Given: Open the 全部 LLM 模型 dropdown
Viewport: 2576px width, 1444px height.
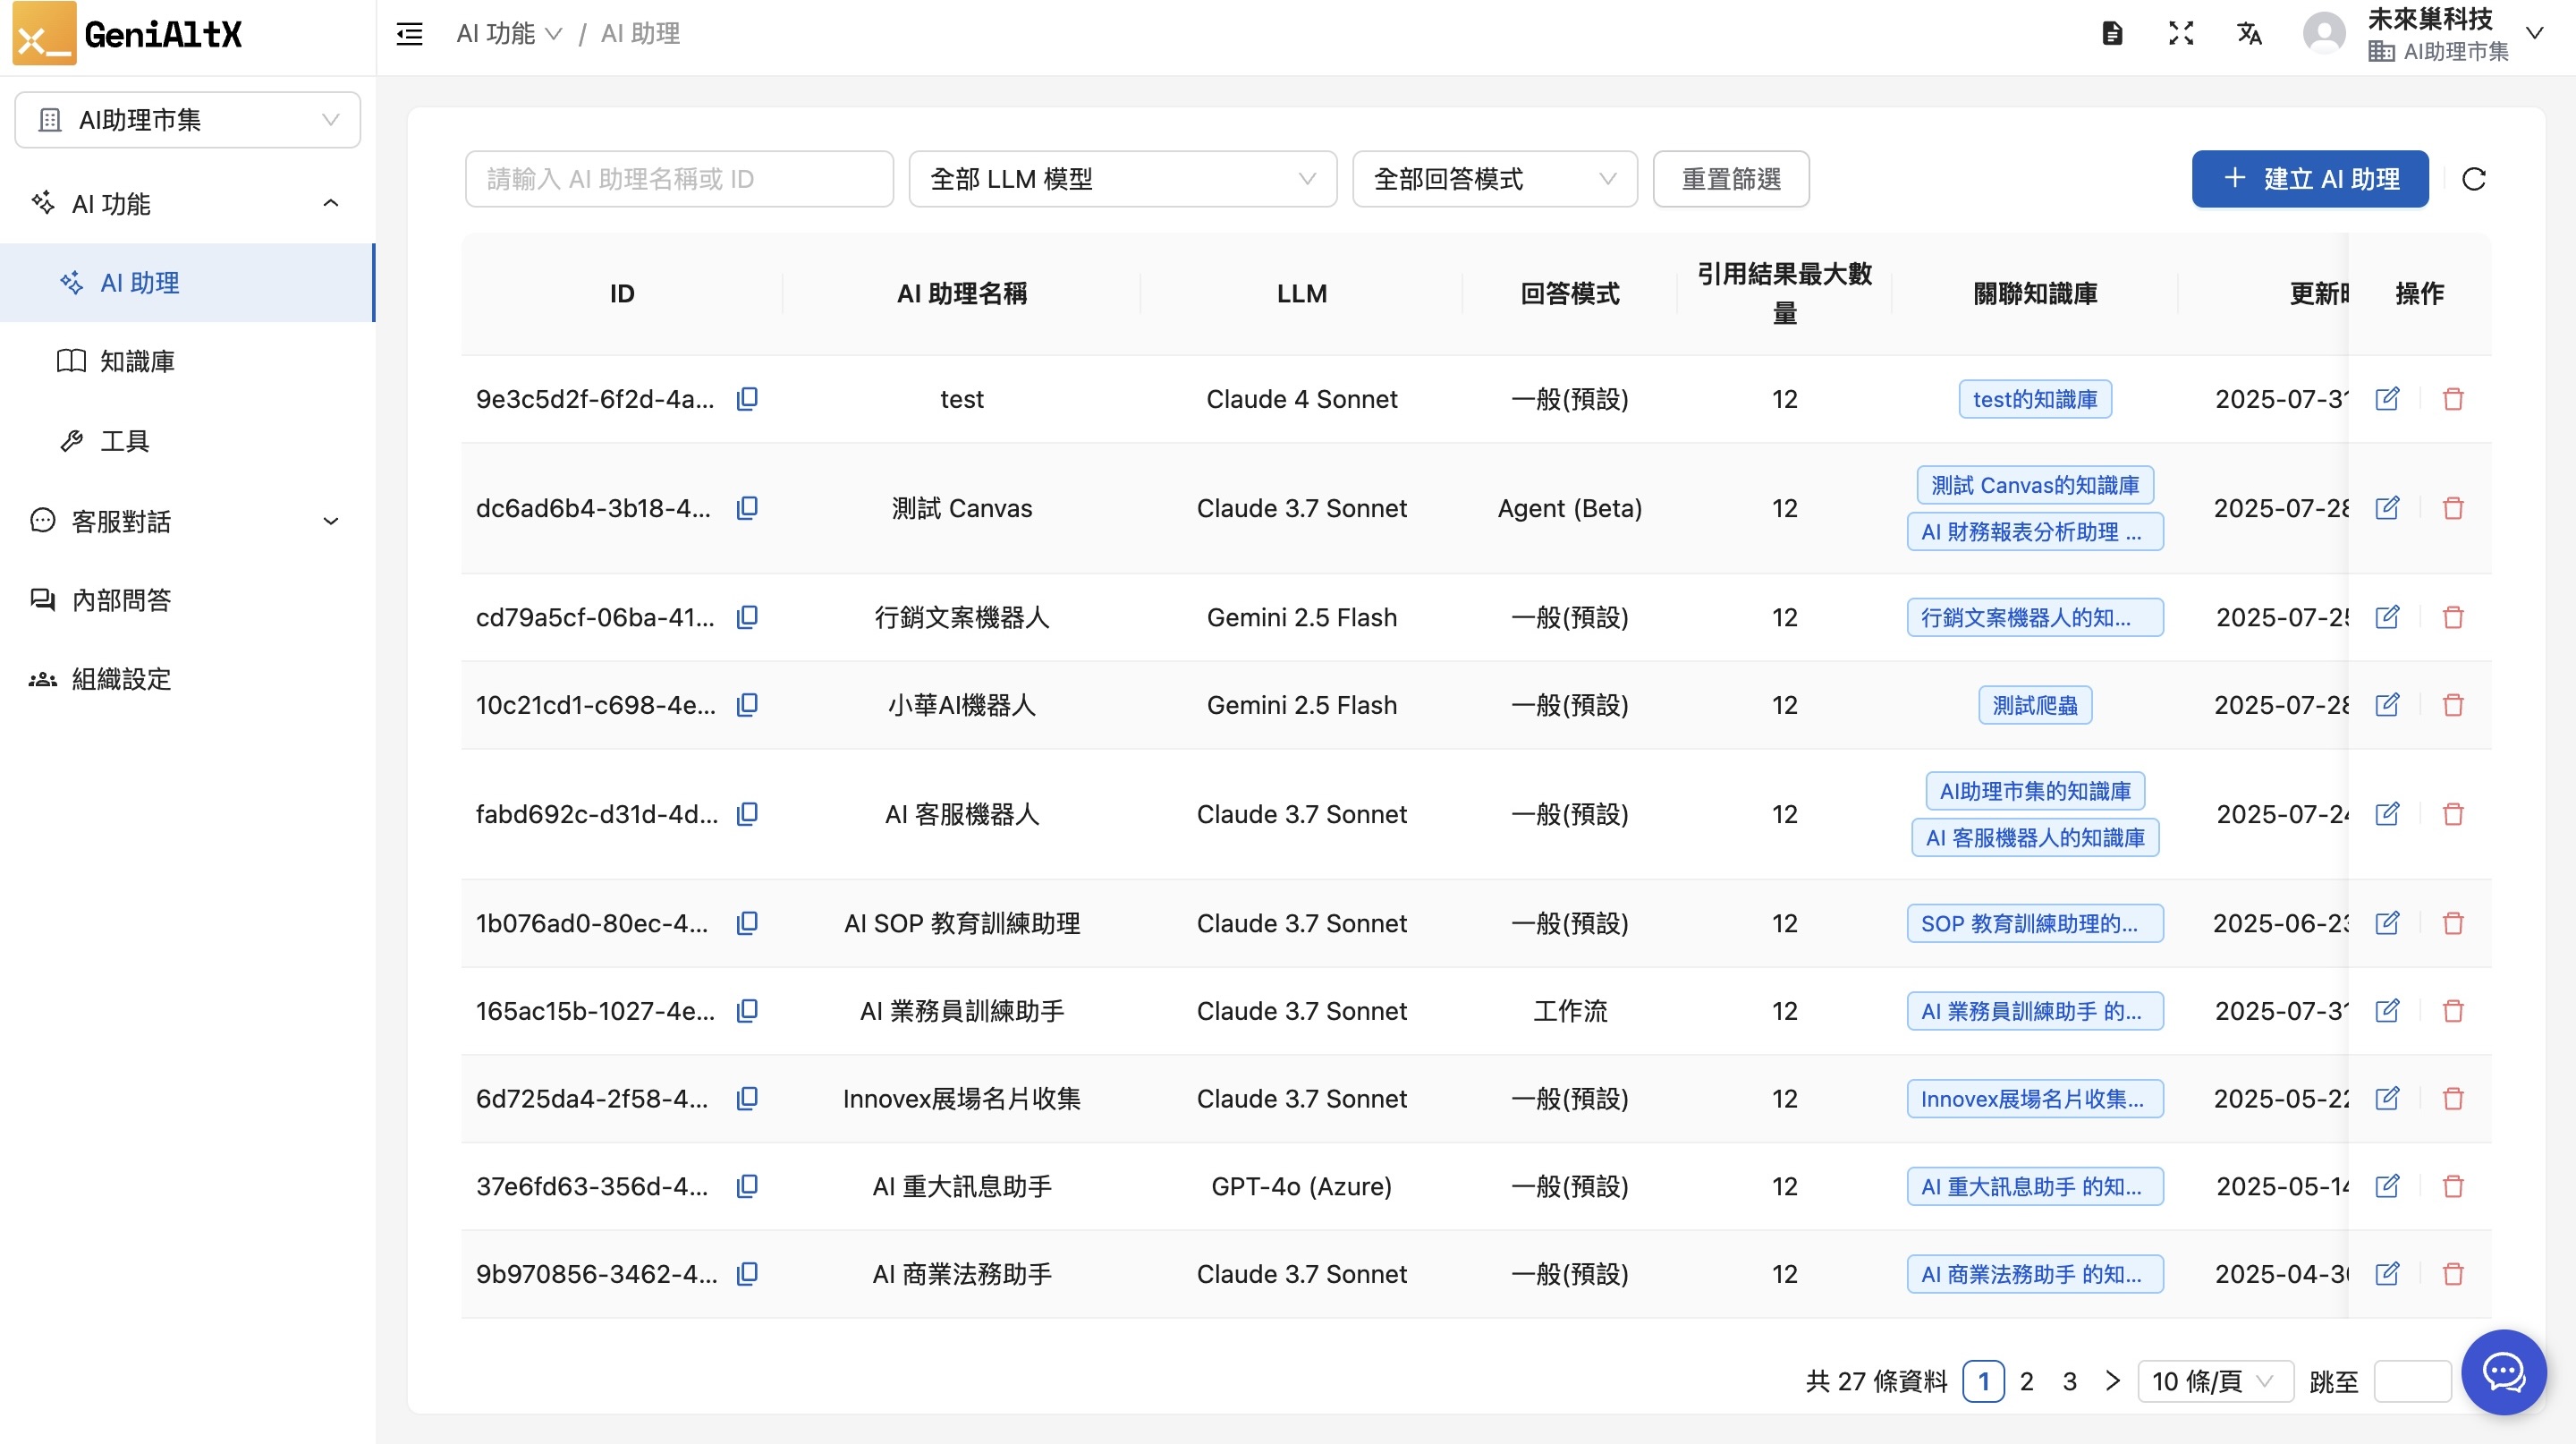Looking at the screenshot, I should (1122, 179).
